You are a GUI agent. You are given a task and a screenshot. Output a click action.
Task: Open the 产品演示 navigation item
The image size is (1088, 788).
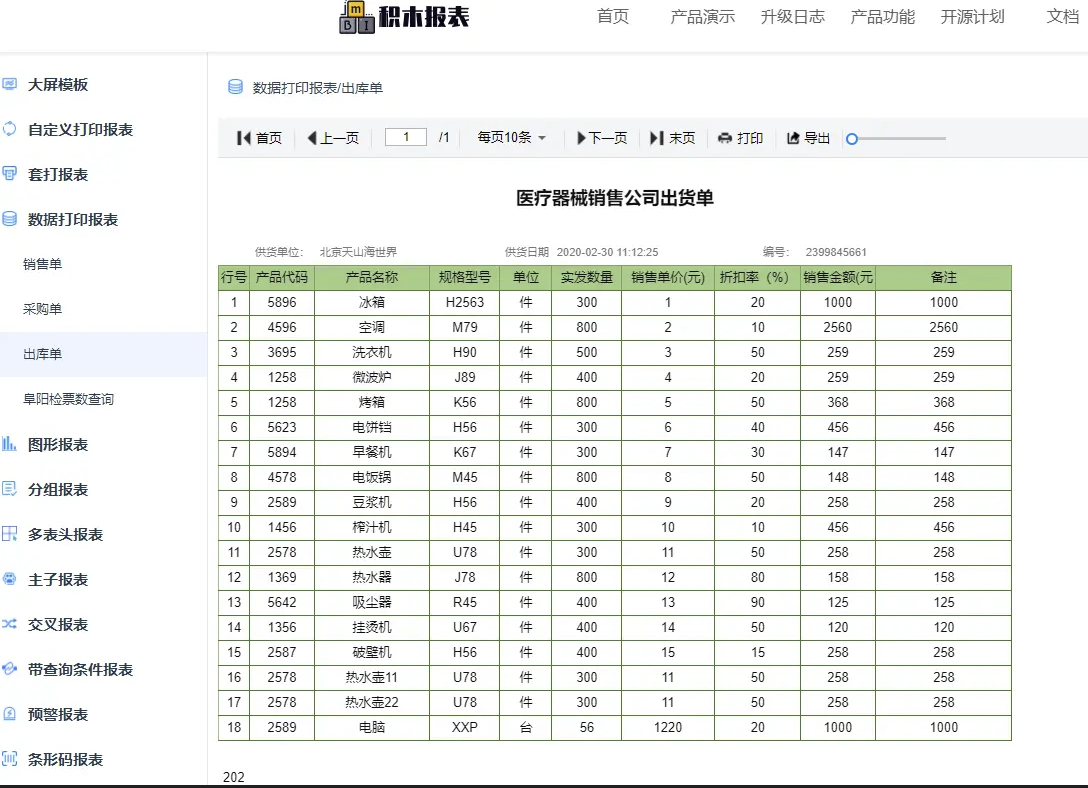click(x=703, y=17)
